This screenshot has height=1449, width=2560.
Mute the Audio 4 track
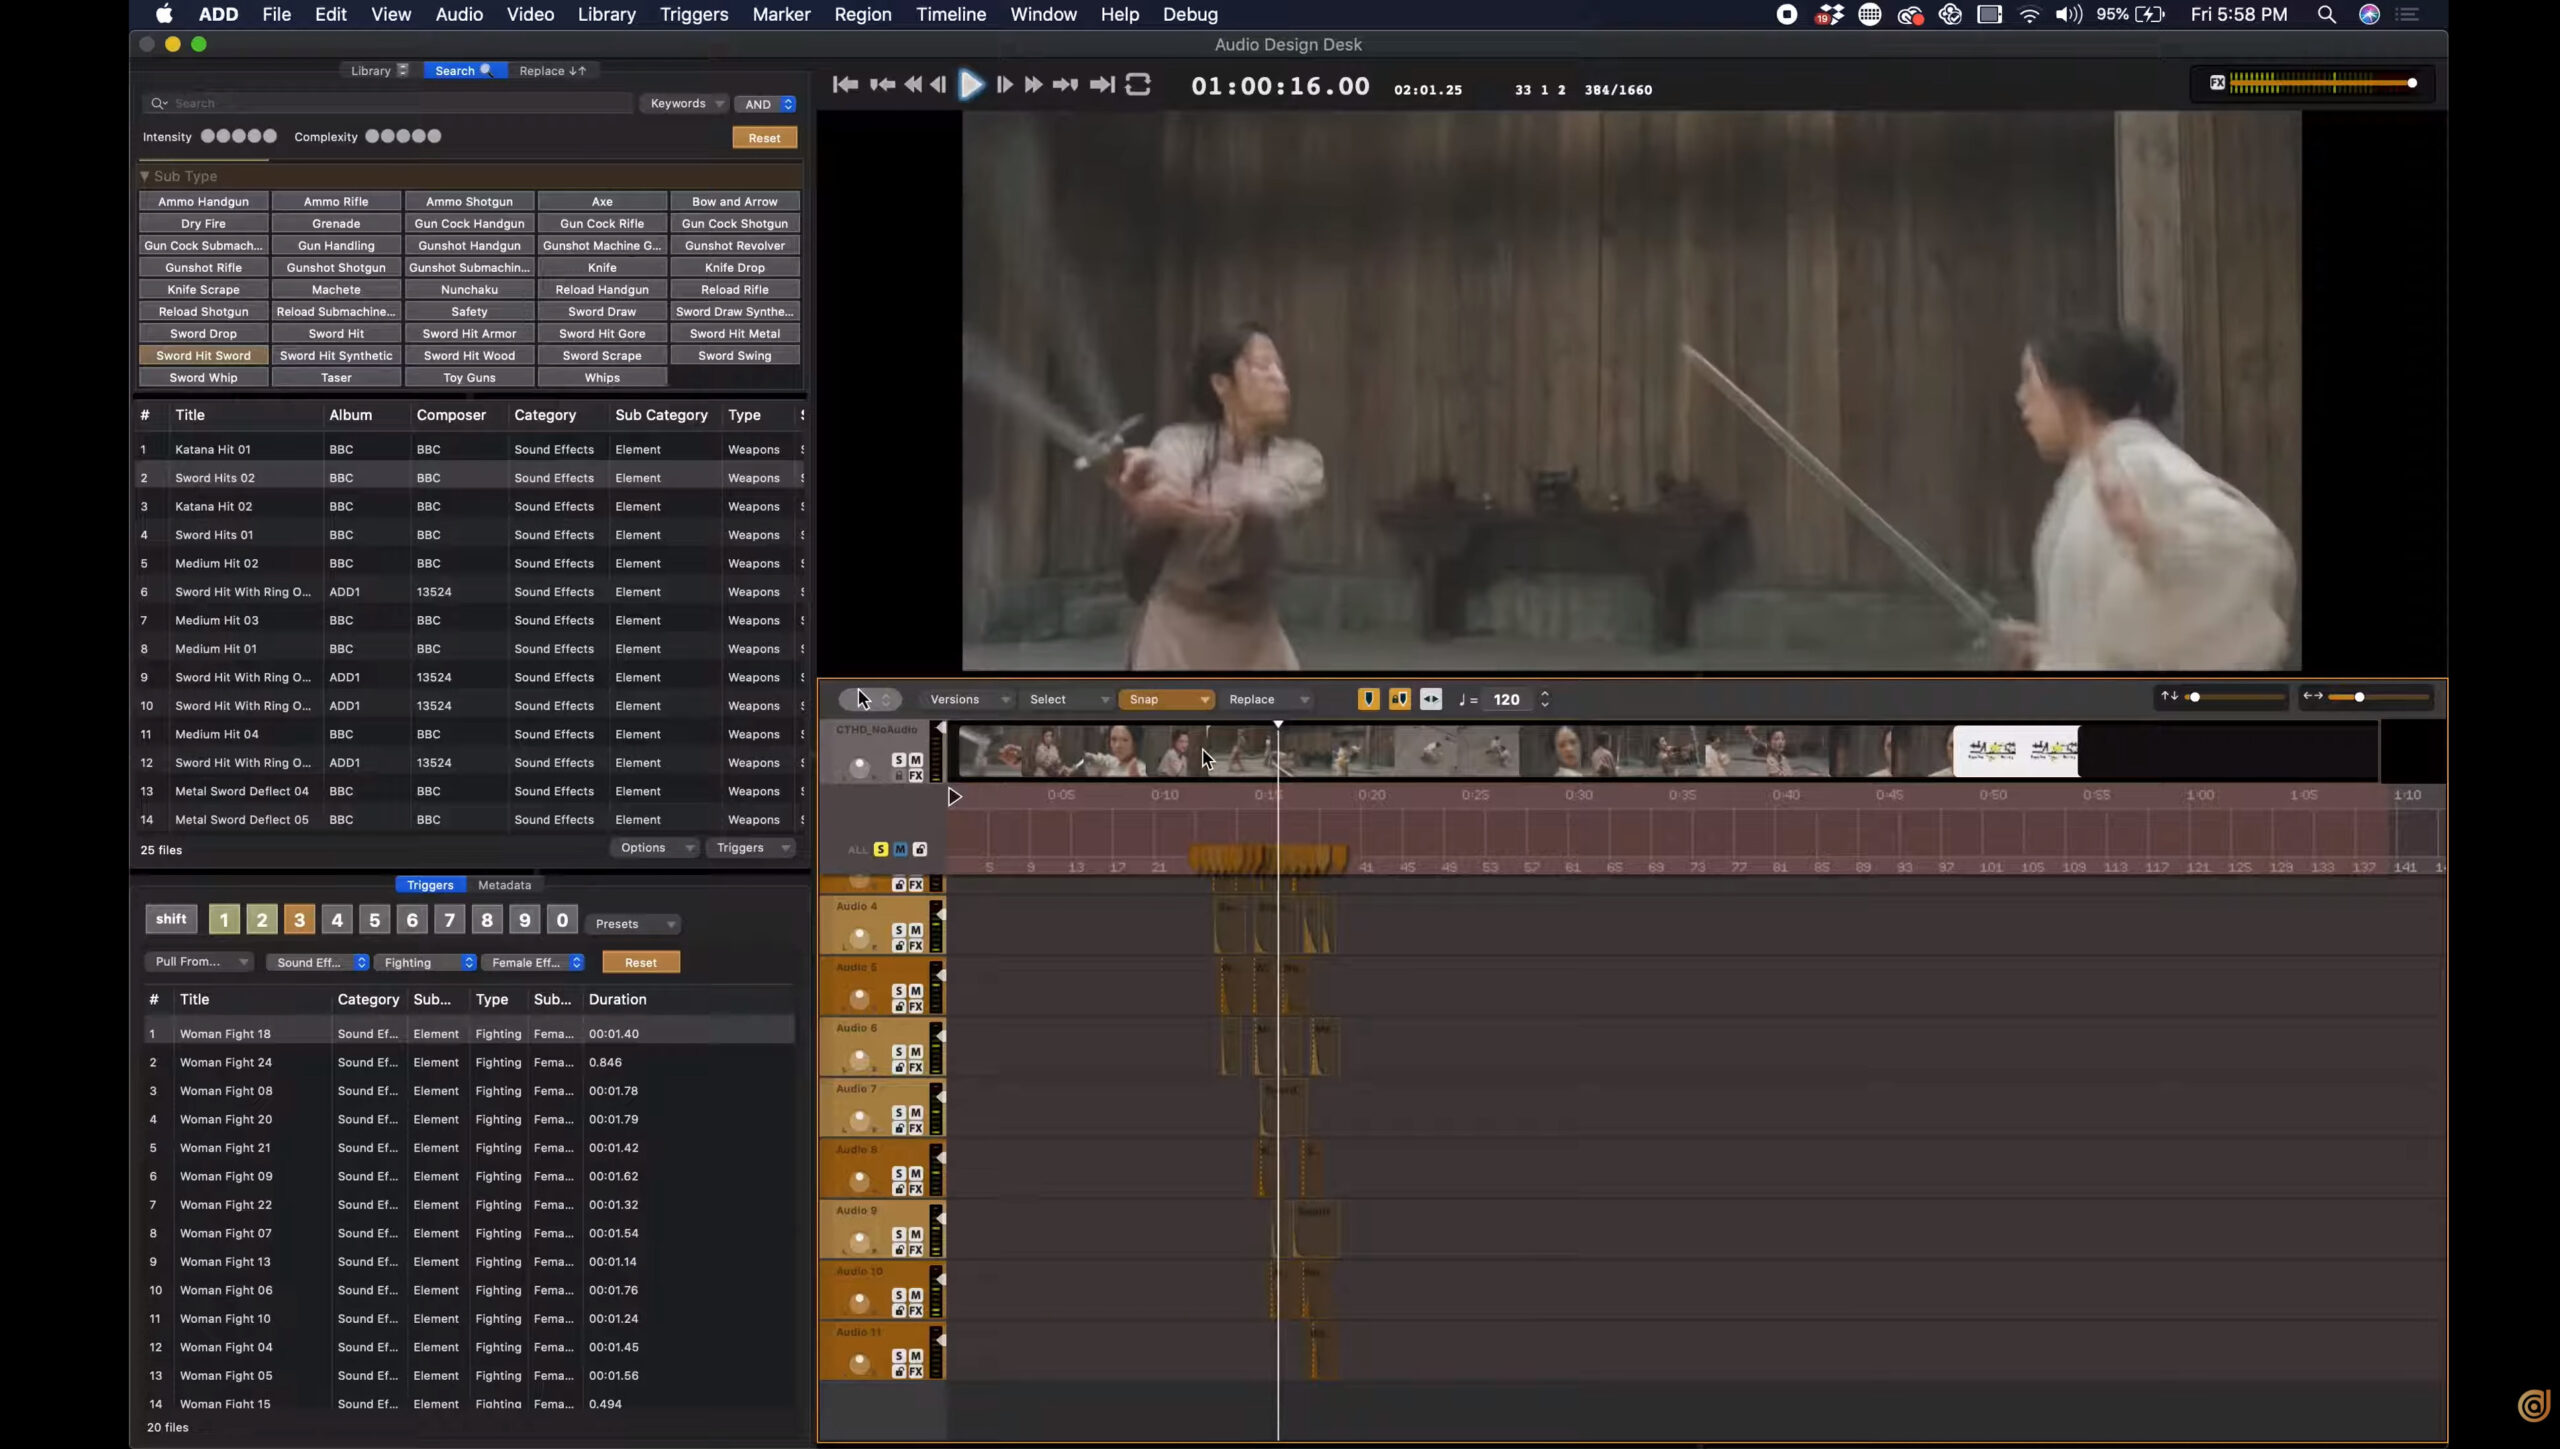click(x=915, y=930)
